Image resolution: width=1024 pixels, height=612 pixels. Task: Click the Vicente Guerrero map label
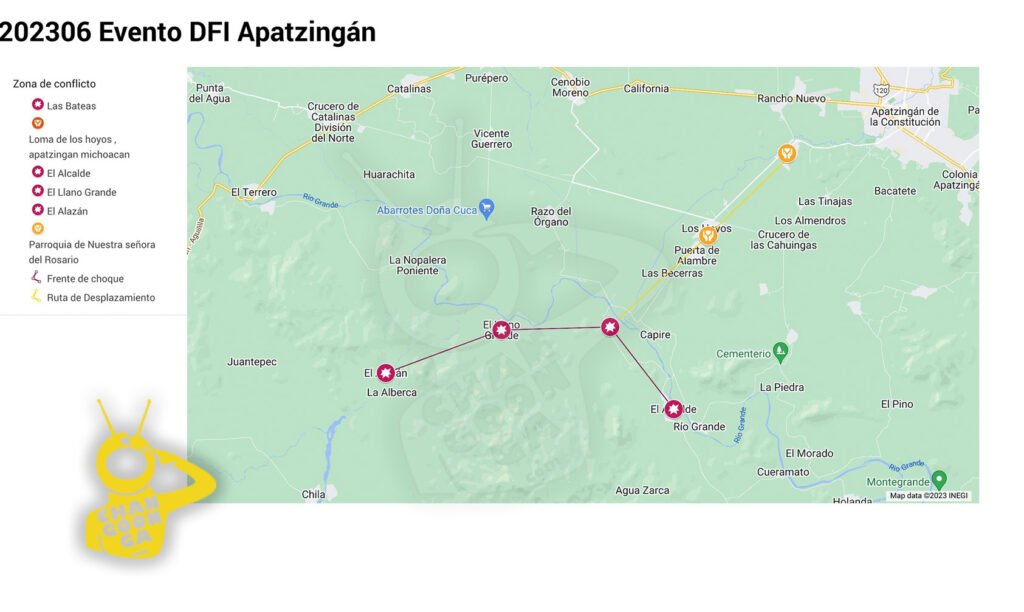tap(491, 138)
